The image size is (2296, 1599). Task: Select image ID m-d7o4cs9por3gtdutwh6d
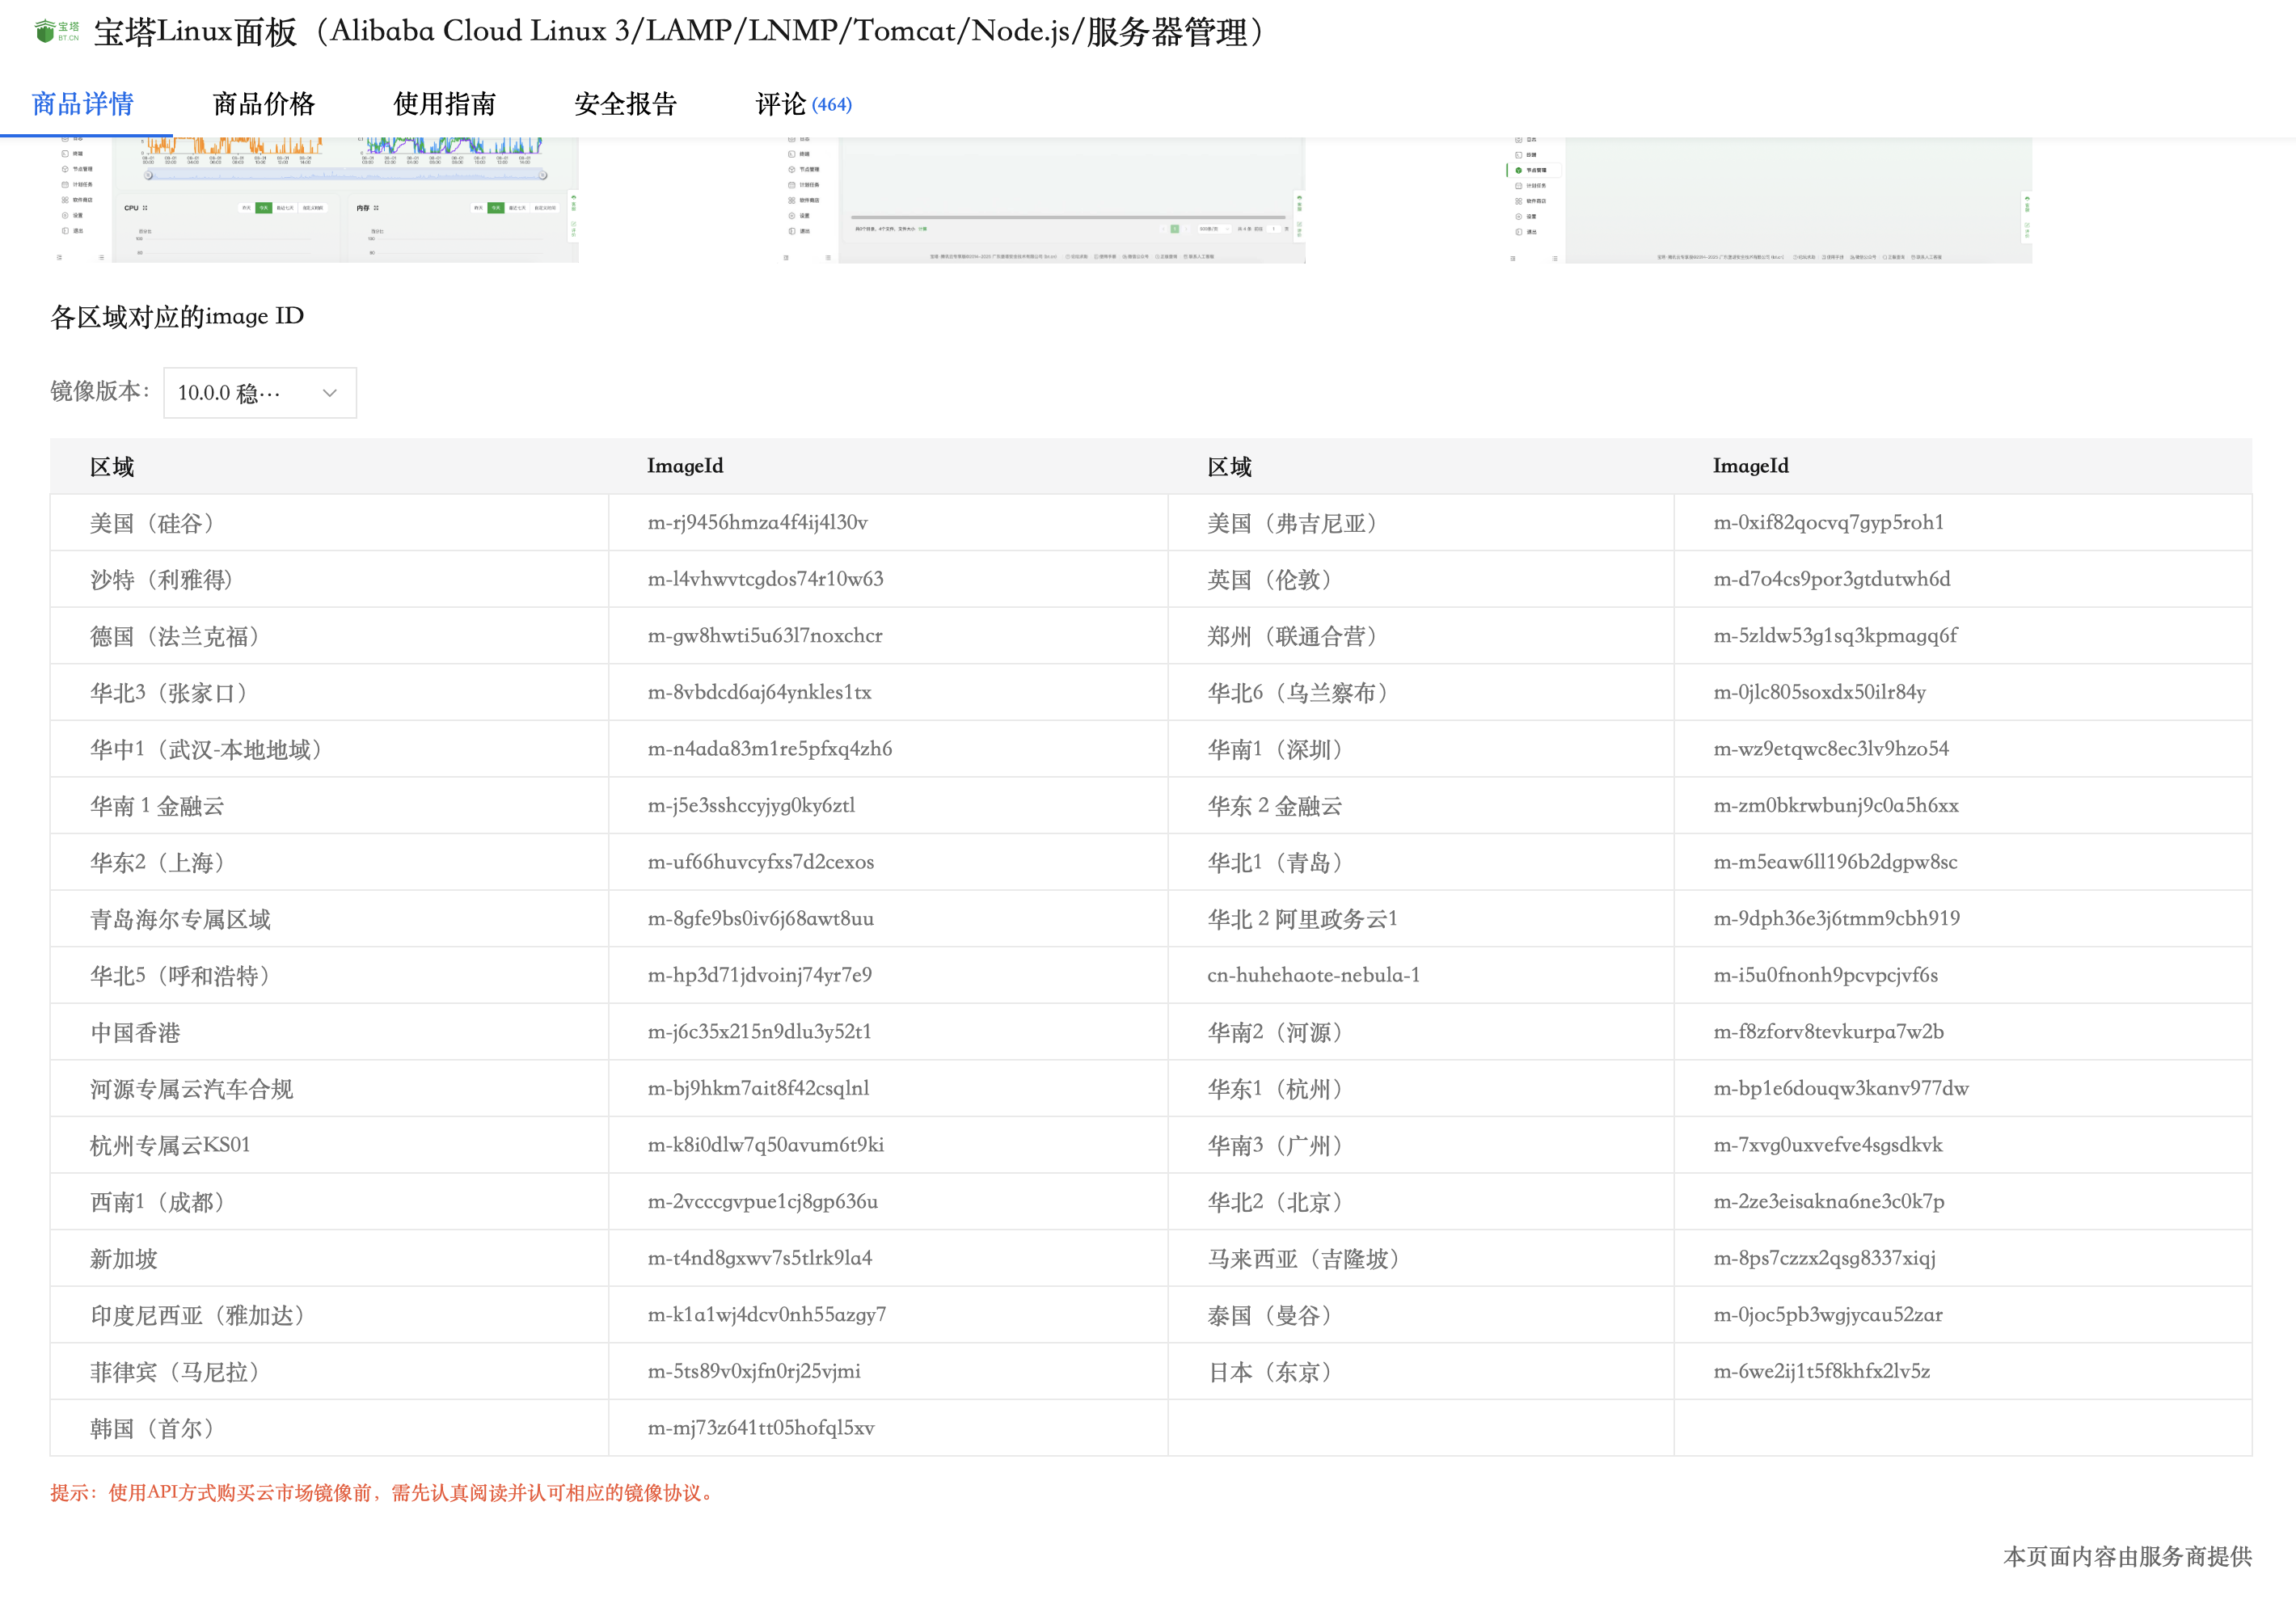tap(1832, 579)
